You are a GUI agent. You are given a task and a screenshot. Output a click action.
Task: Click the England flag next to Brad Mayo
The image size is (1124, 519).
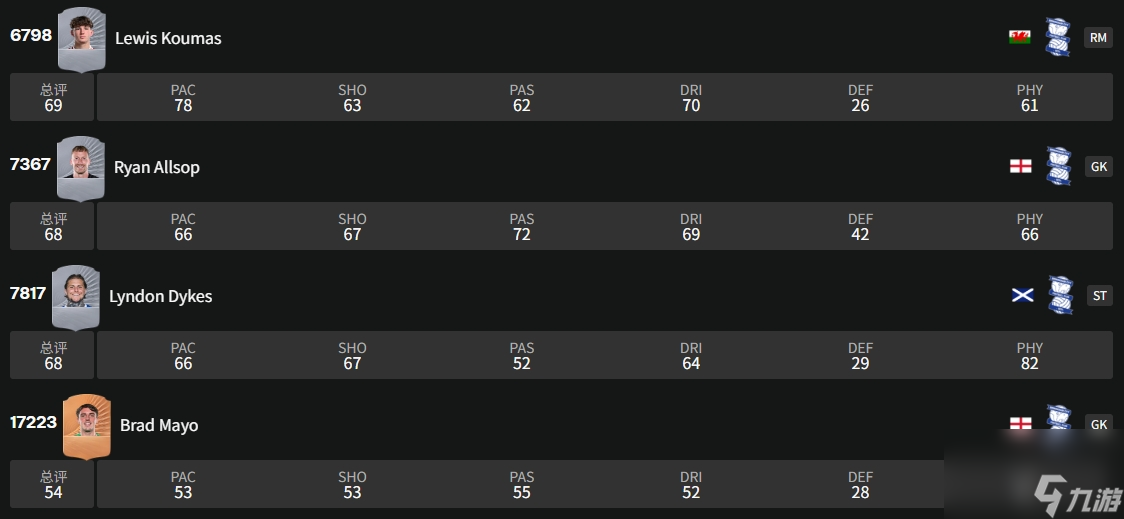1020,424
